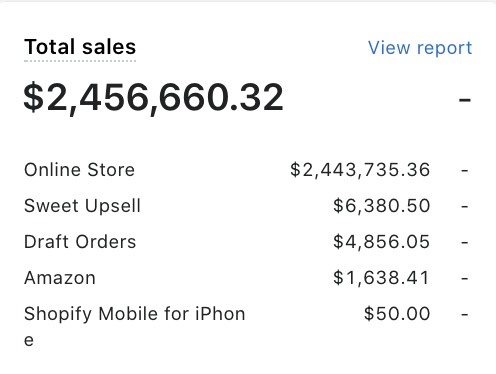The height and width of the screenshot is (374, 496).
Task: Click the $4,856.05 Draft Orders amount
Action: pos(382,242)
